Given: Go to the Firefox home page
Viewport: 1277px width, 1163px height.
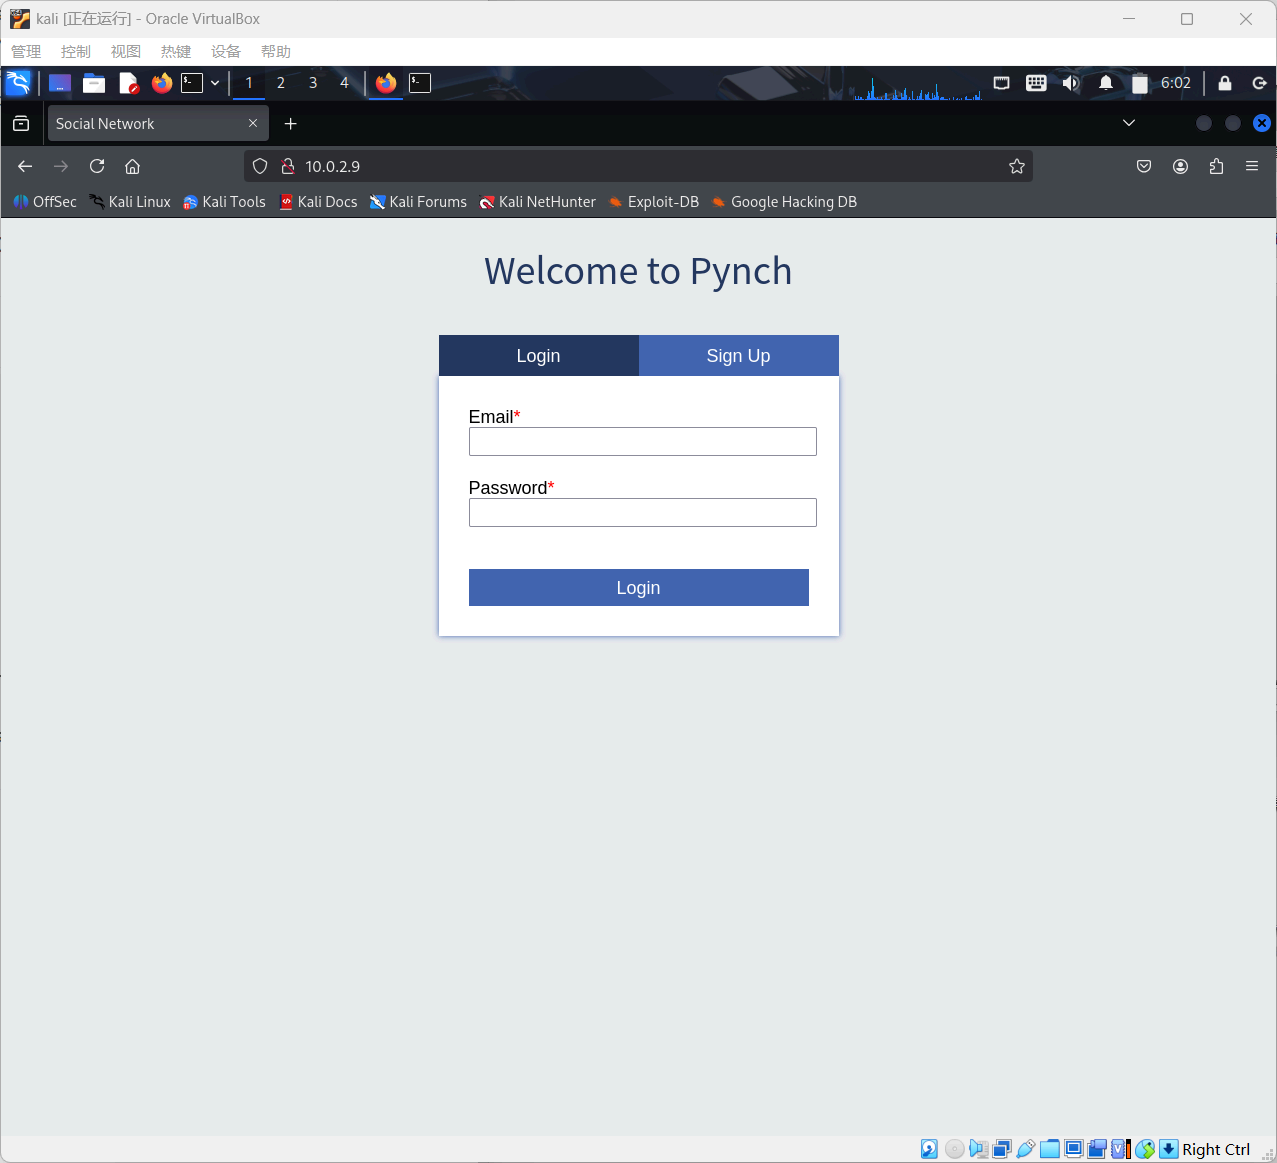Looking at the screenshot, I should click(132, 166).
